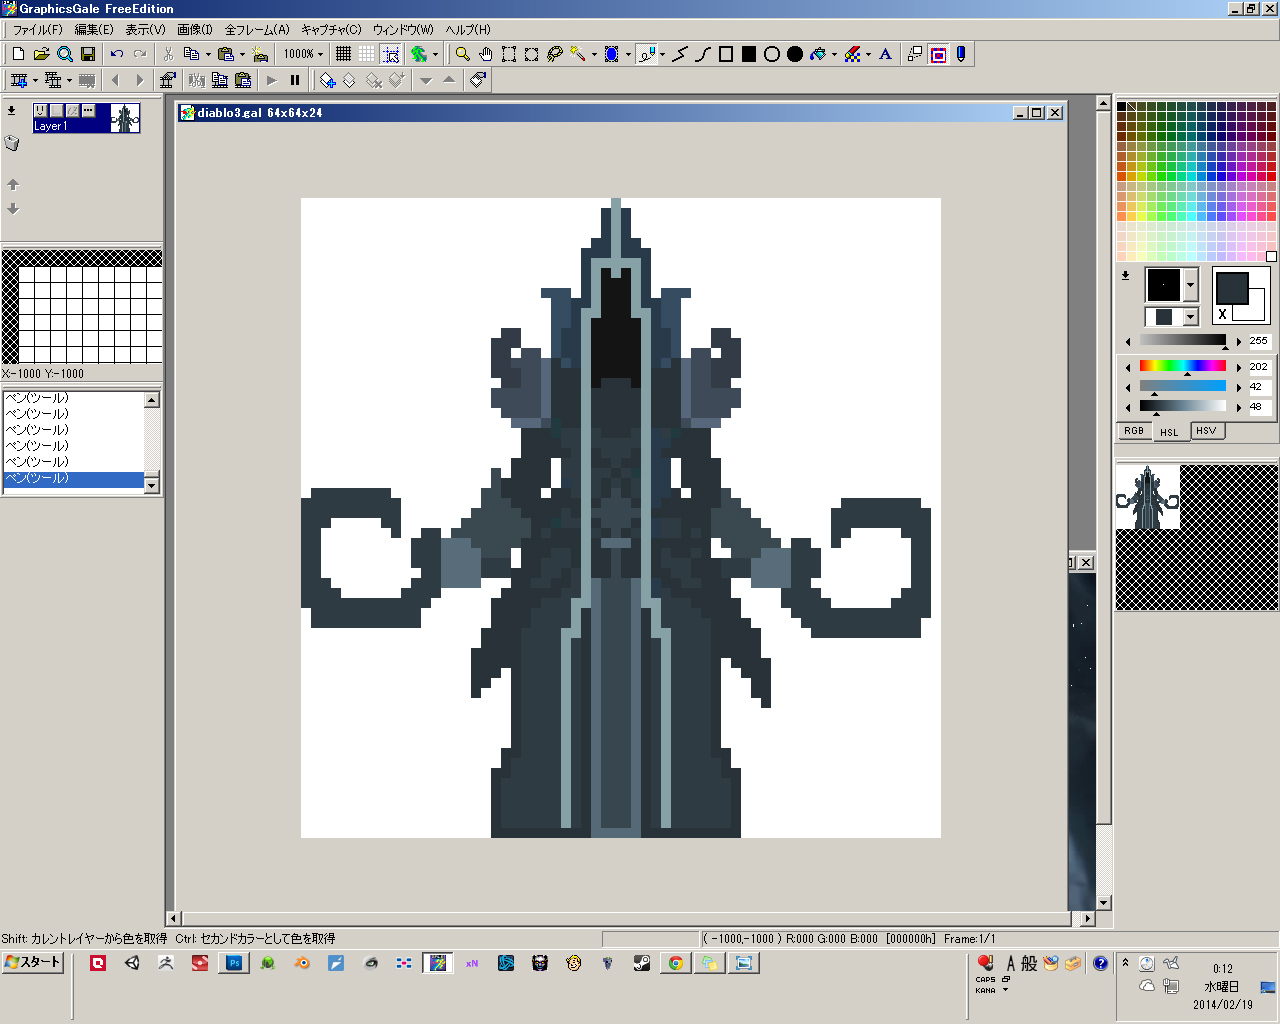Toggle the pixel grid display
Screen dimensions: 1280x1024
click(x=344, y=54)
